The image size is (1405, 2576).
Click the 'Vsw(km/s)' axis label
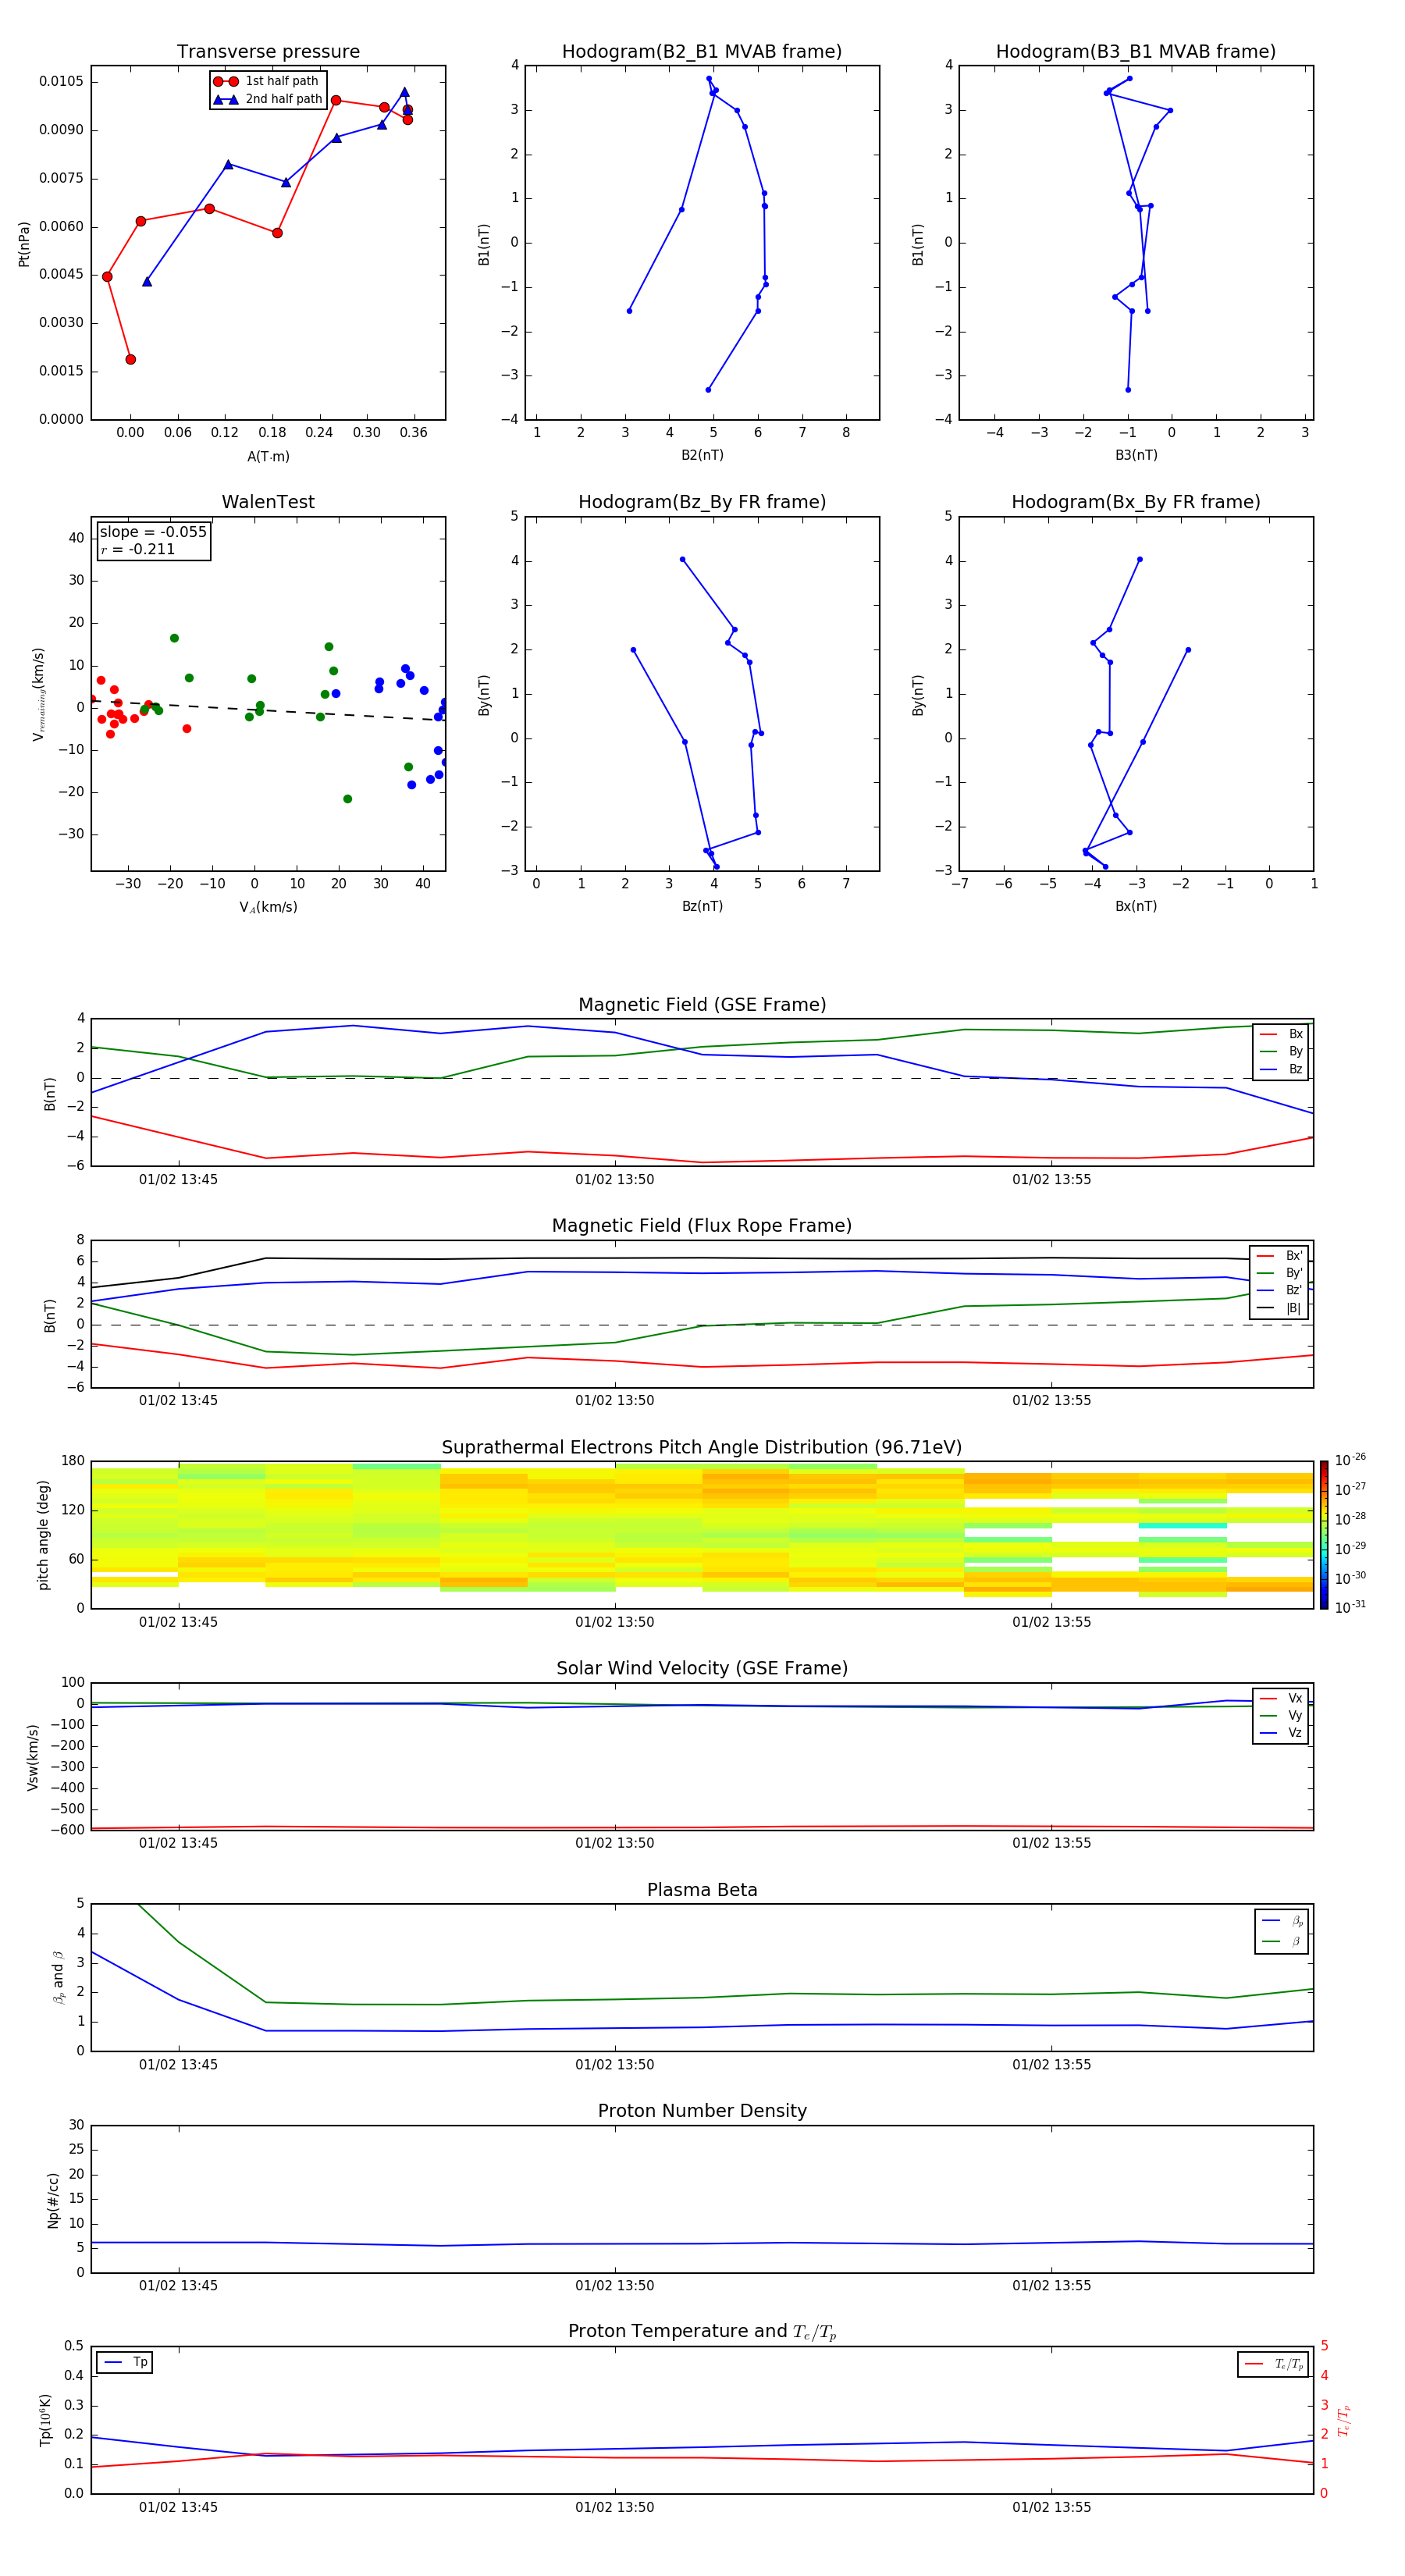(32, 1756)
